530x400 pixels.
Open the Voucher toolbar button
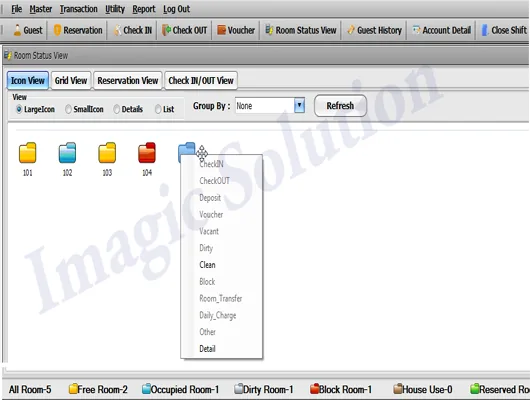(x=236, y=30)
